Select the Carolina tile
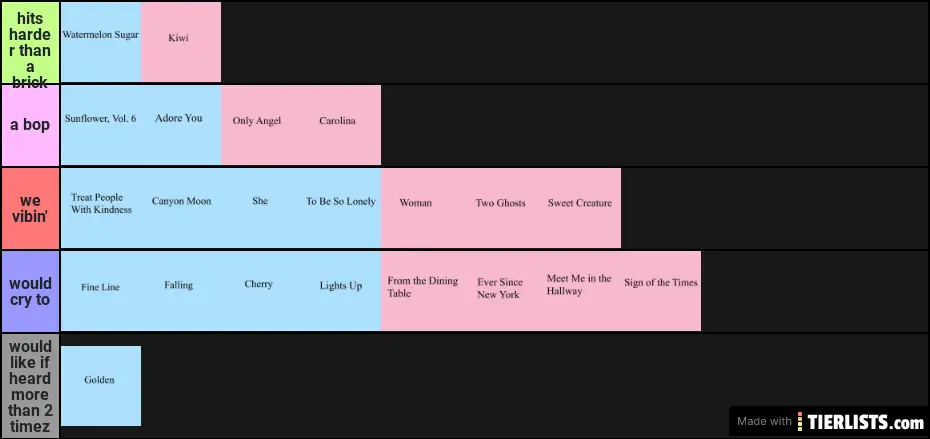Viewport: 930px width, 439px height. point(338,125)
